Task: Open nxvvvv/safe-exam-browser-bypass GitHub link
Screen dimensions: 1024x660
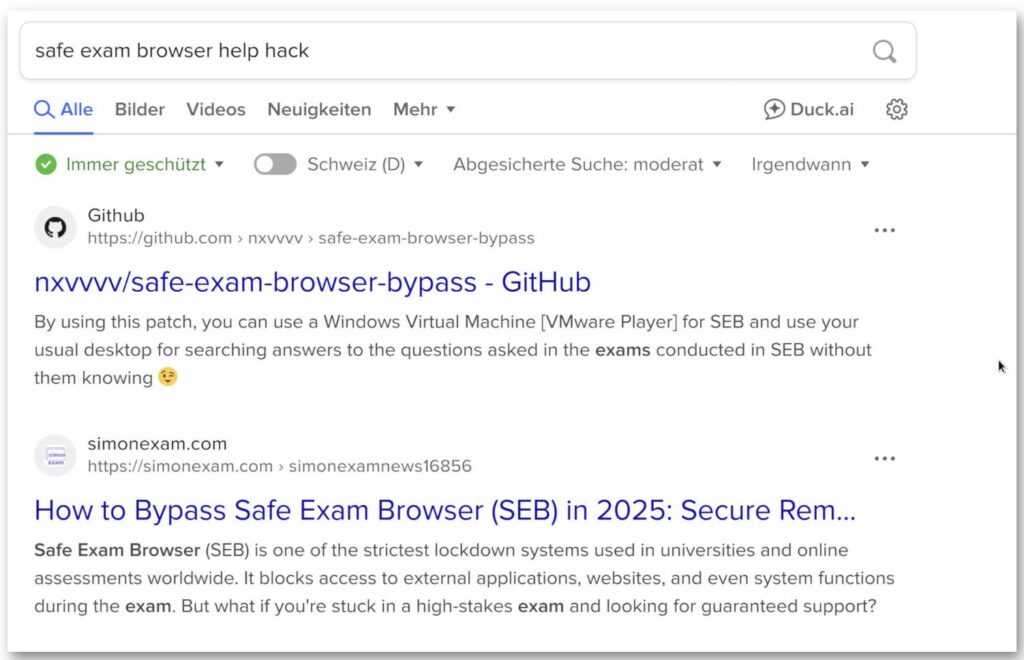Action: (312, 282)
